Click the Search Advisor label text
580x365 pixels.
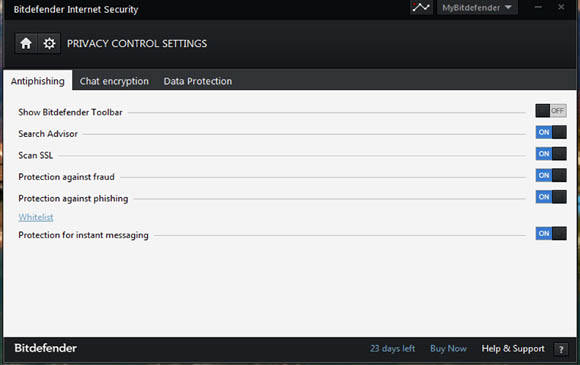[x=48, y=134]
